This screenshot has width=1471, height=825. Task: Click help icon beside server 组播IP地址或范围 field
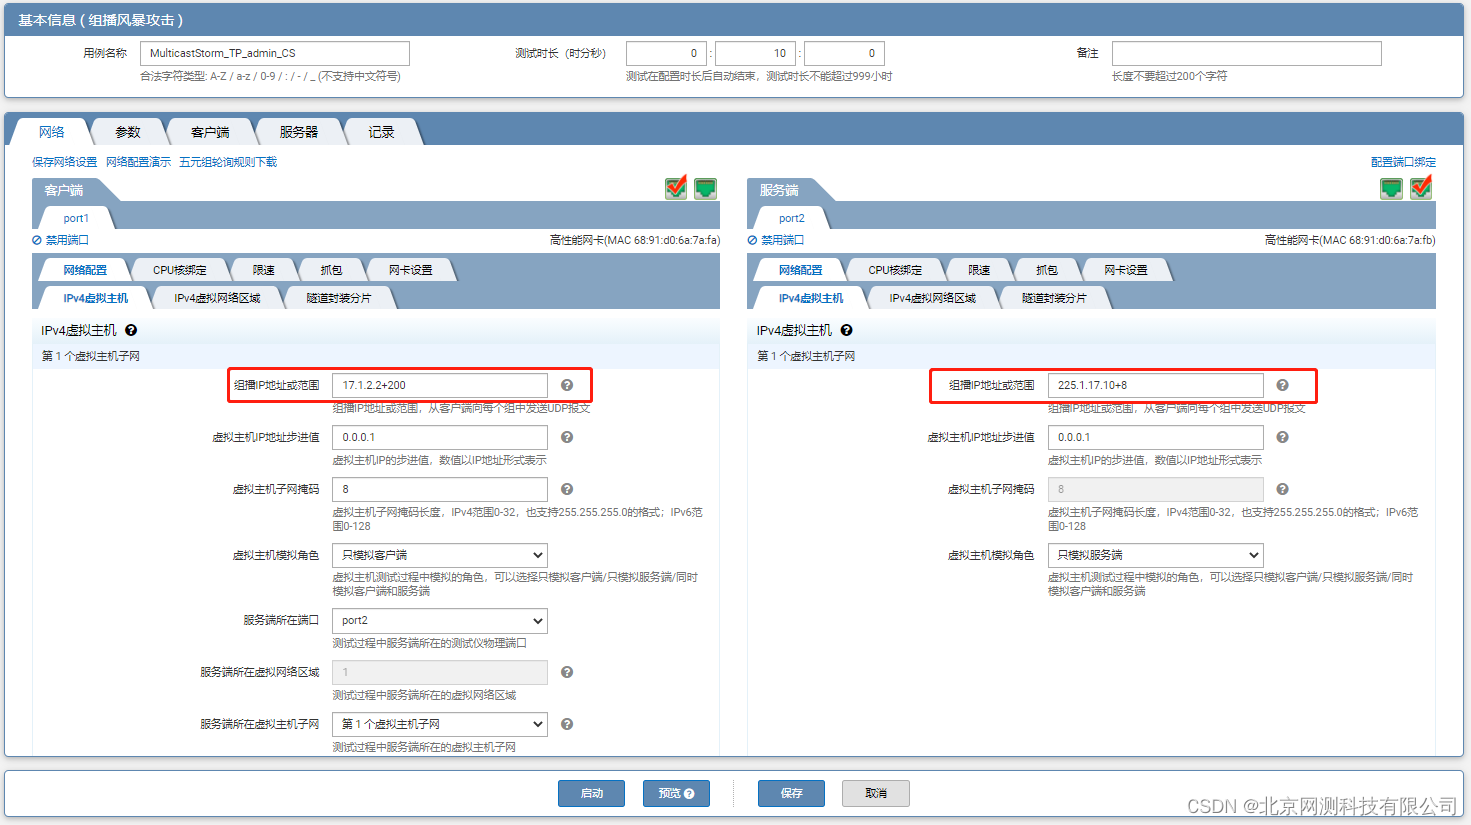[1283, 385]
